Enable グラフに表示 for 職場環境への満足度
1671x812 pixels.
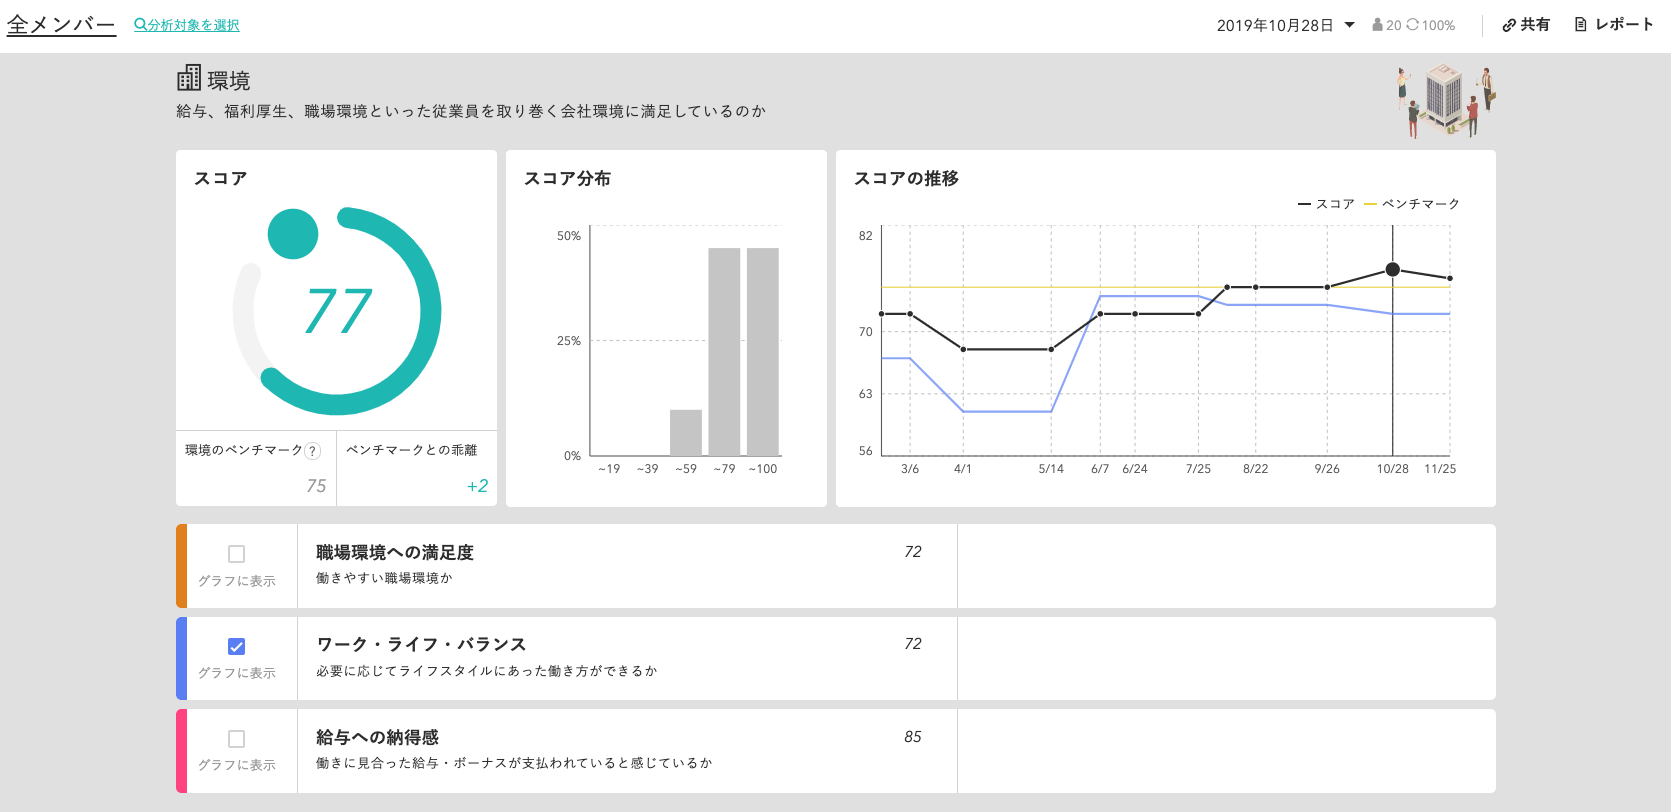(x=237, y=554)
